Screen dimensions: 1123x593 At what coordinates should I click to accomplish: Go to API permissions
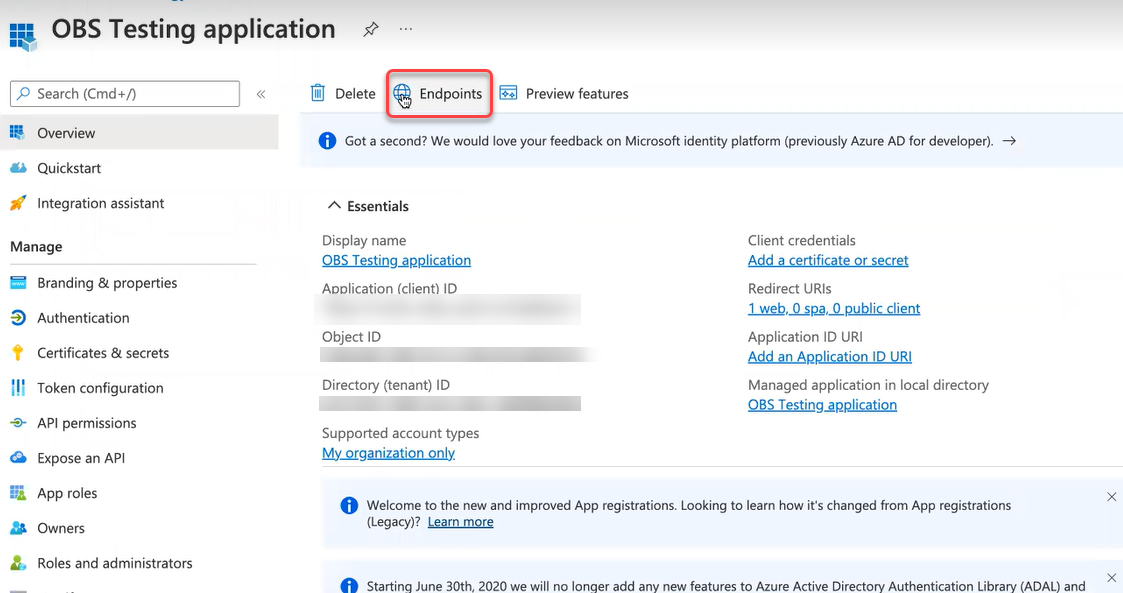[86, 423]
